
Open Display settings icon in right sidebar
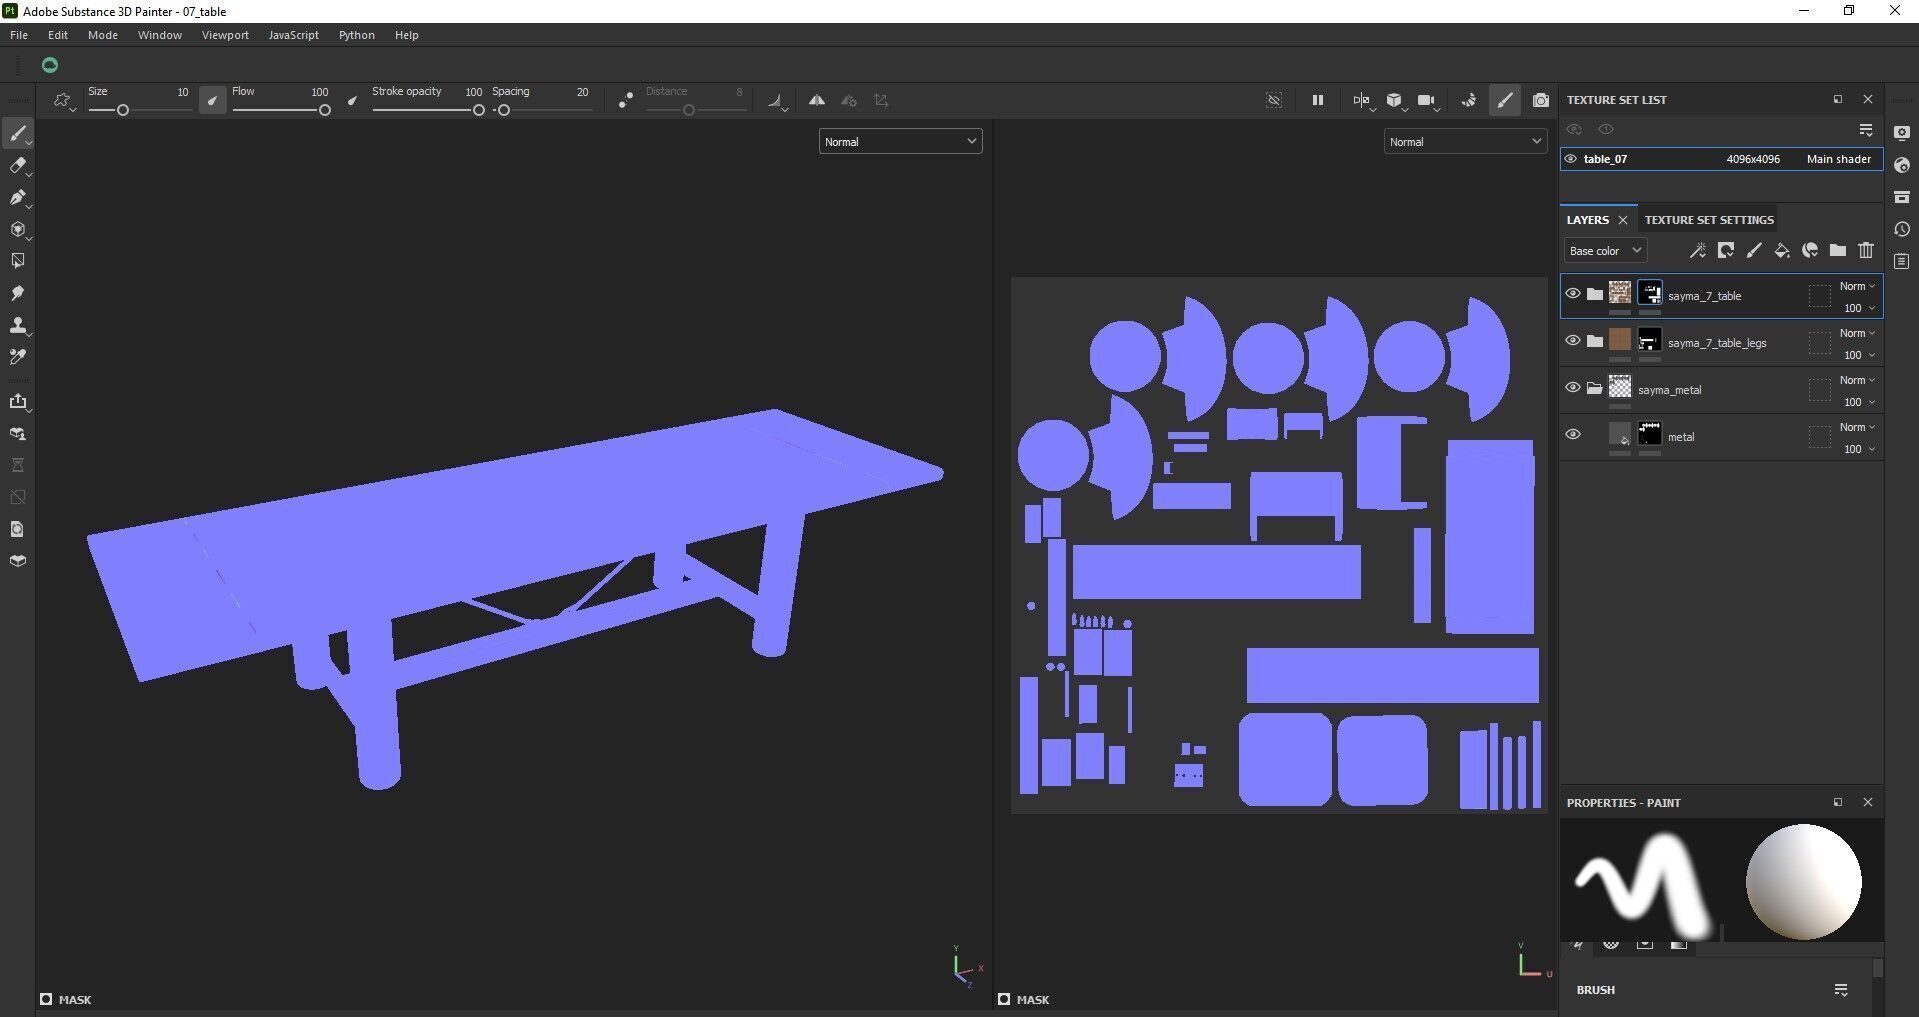coord(1902,133)
